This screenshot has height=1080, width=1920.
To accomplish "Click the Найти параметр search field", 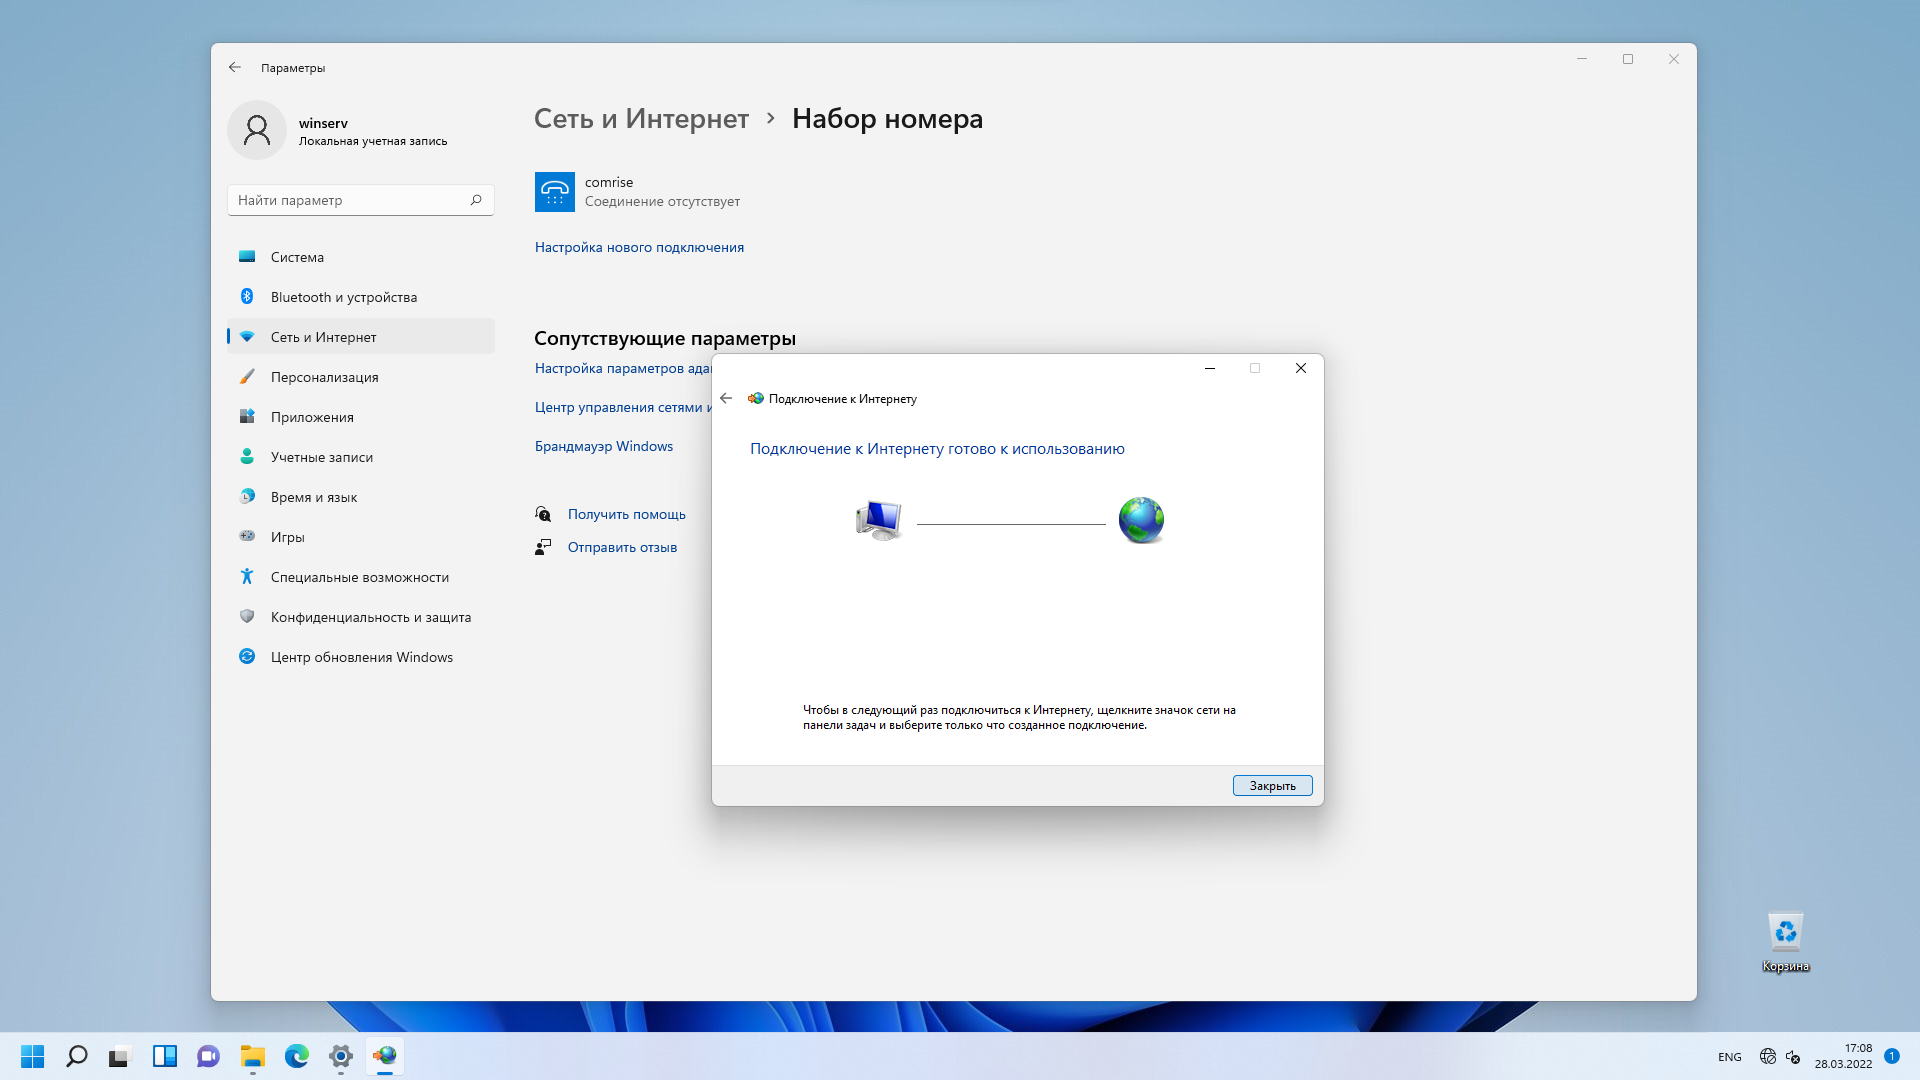I will click(360, 200).
